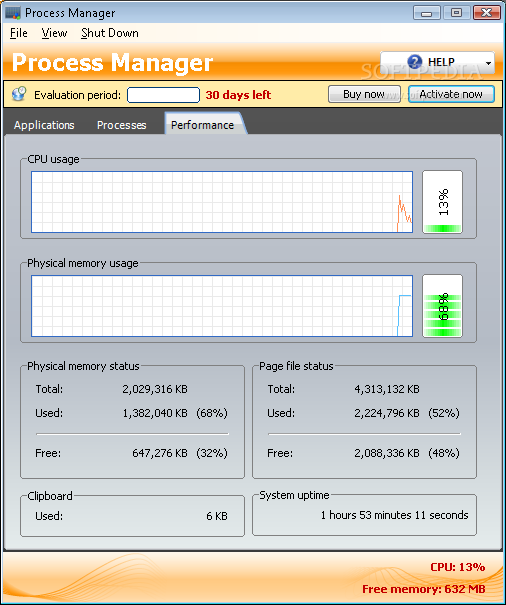The image size is (506, 605).
Task: Click physical memory used 1,382,040 KB
Action: [x=155, y=413]
